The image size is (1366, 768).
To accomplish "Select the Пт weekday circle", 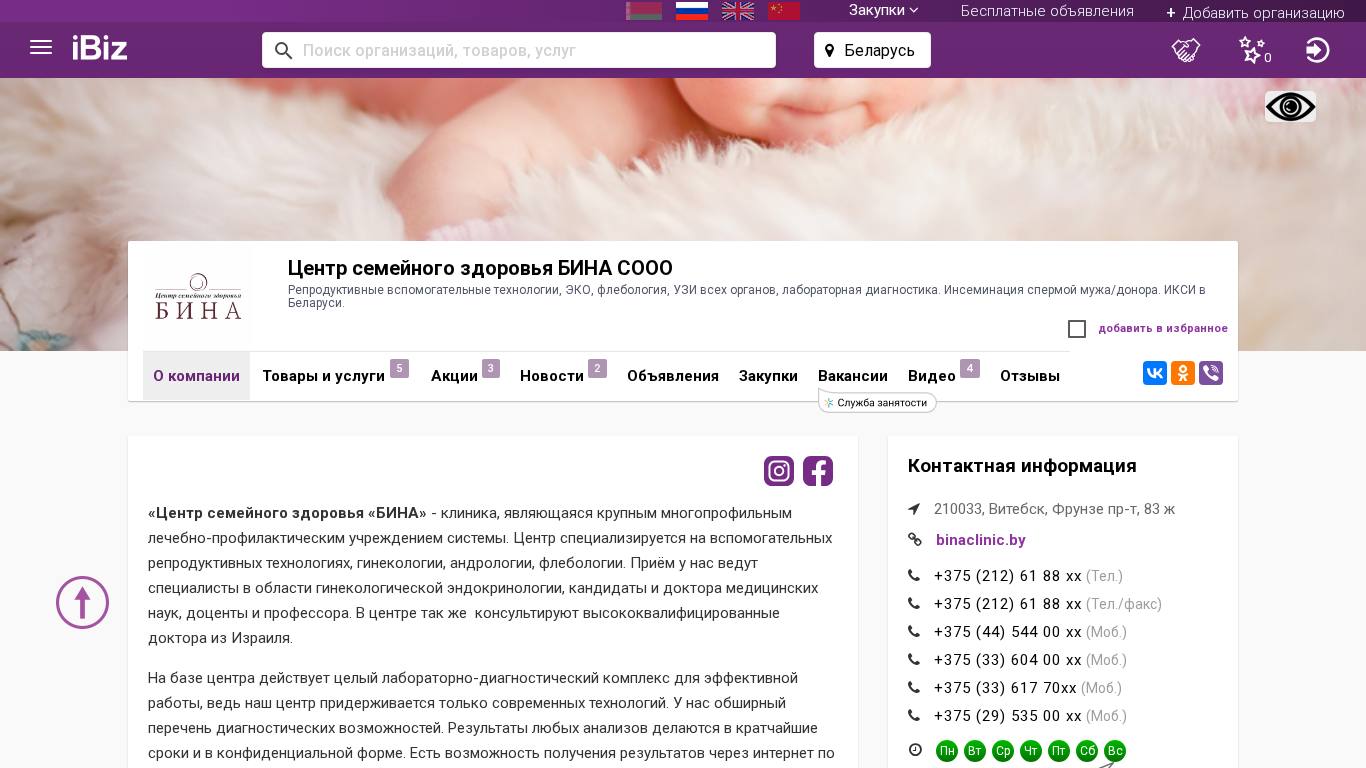I will coord(1059,751).
